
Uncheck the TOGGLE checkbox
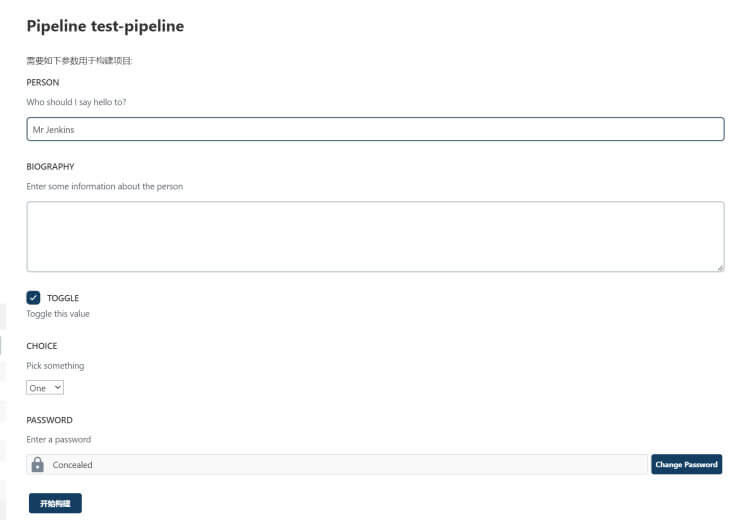[33, 298]
